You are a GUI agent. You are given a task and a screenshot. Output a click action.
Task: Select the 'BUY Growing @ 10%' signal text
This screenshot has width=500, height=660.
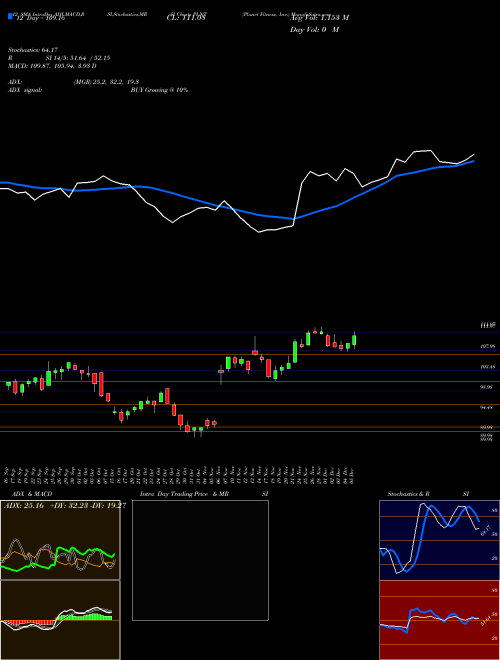pyautogui.click(x=159, y=90)
